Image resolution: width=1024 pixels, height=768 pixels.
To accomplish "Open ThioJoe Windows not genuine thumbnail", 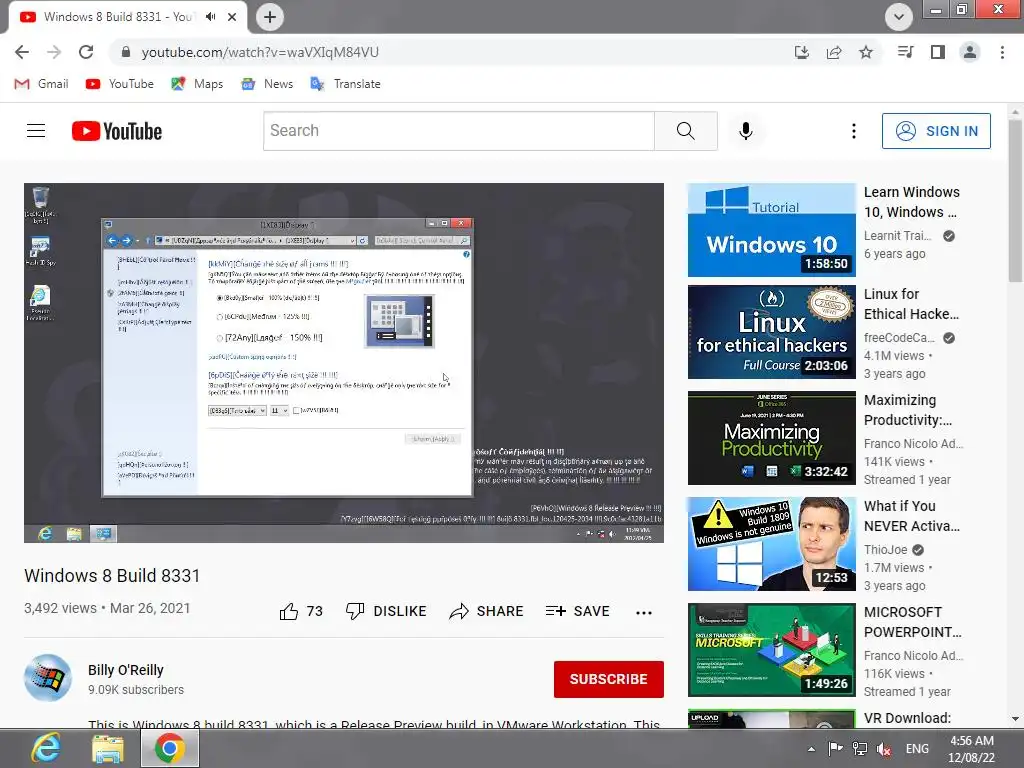I will pos(771,544).
